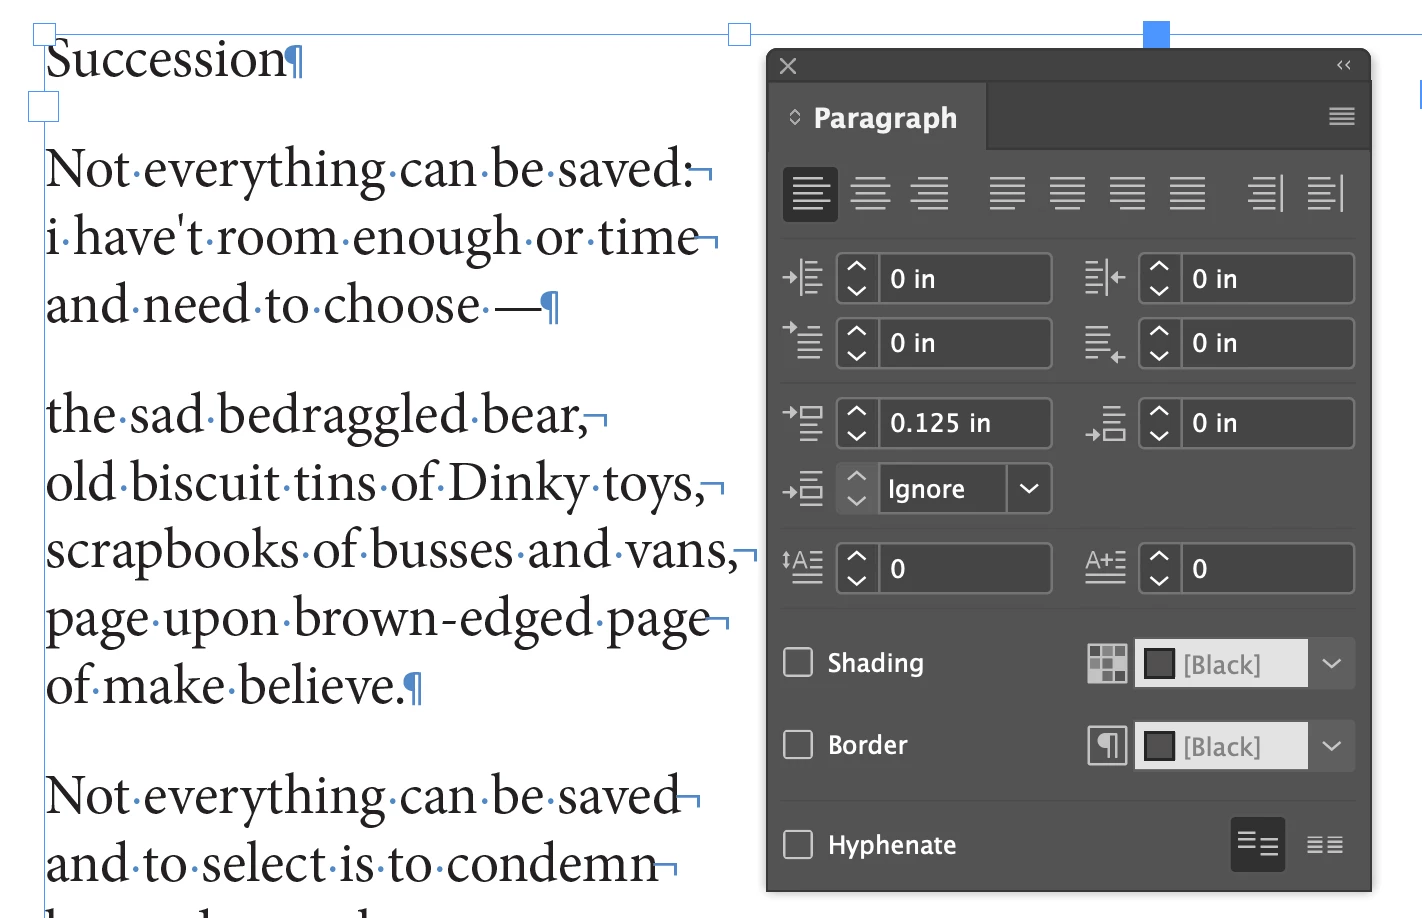Choose Justify with last line aligned right

[1127, 194]
